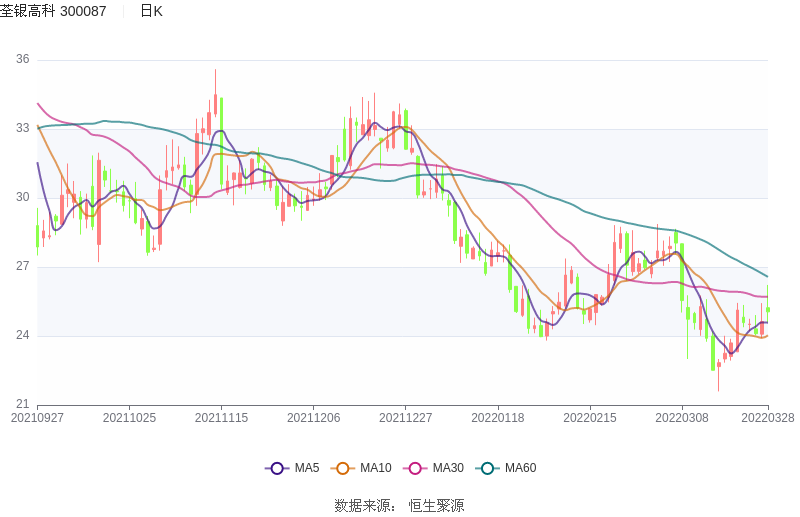Image resolution: width=800 pixels, height=517 pixels.
Task: Pick the 20220118 date axis label
Action: click(x=498, y=418)
